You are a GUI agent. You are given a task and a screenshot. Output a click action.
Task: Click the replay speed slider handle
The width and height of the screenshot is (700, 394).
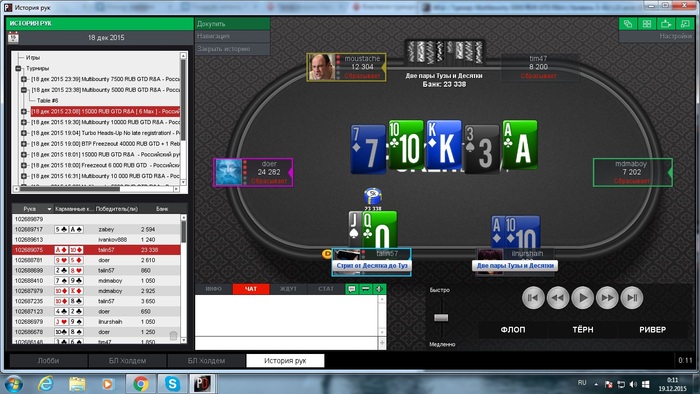(x=441, y=318)
